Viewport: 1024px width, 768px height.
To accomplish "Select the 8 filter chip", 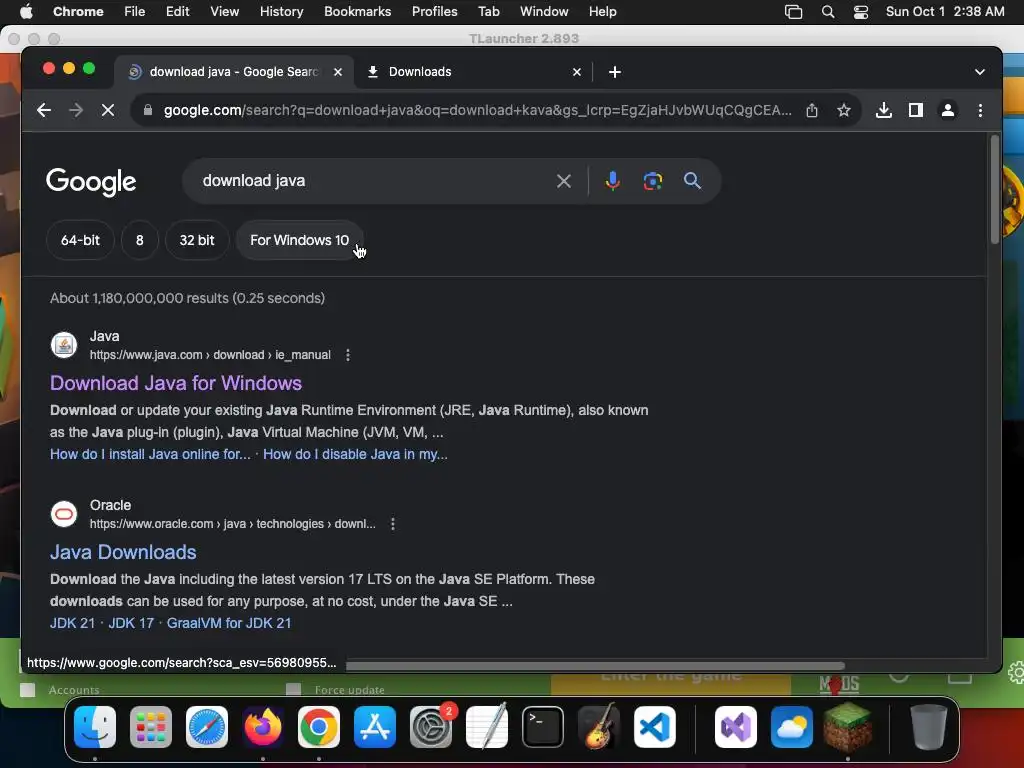I will pos(139,240).
